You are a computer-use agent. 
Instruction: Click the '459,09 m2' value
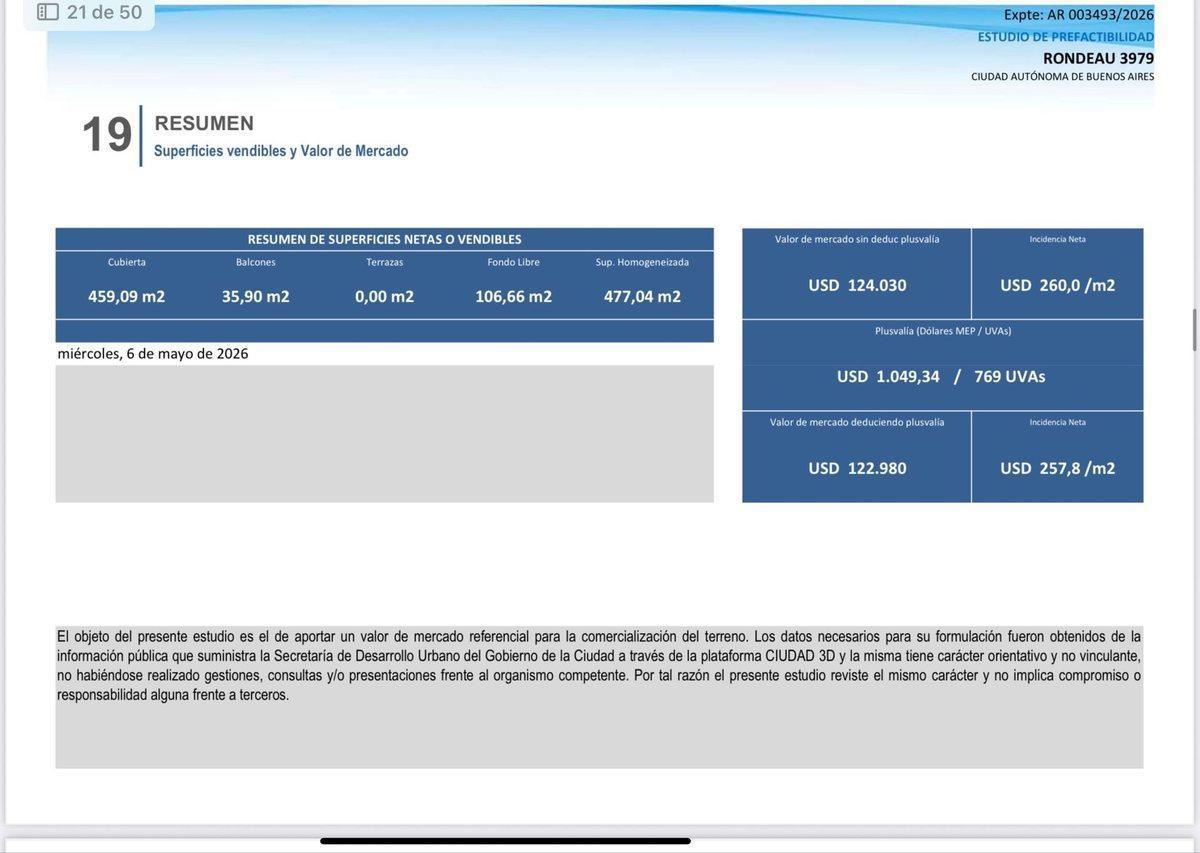click(127, 296)
